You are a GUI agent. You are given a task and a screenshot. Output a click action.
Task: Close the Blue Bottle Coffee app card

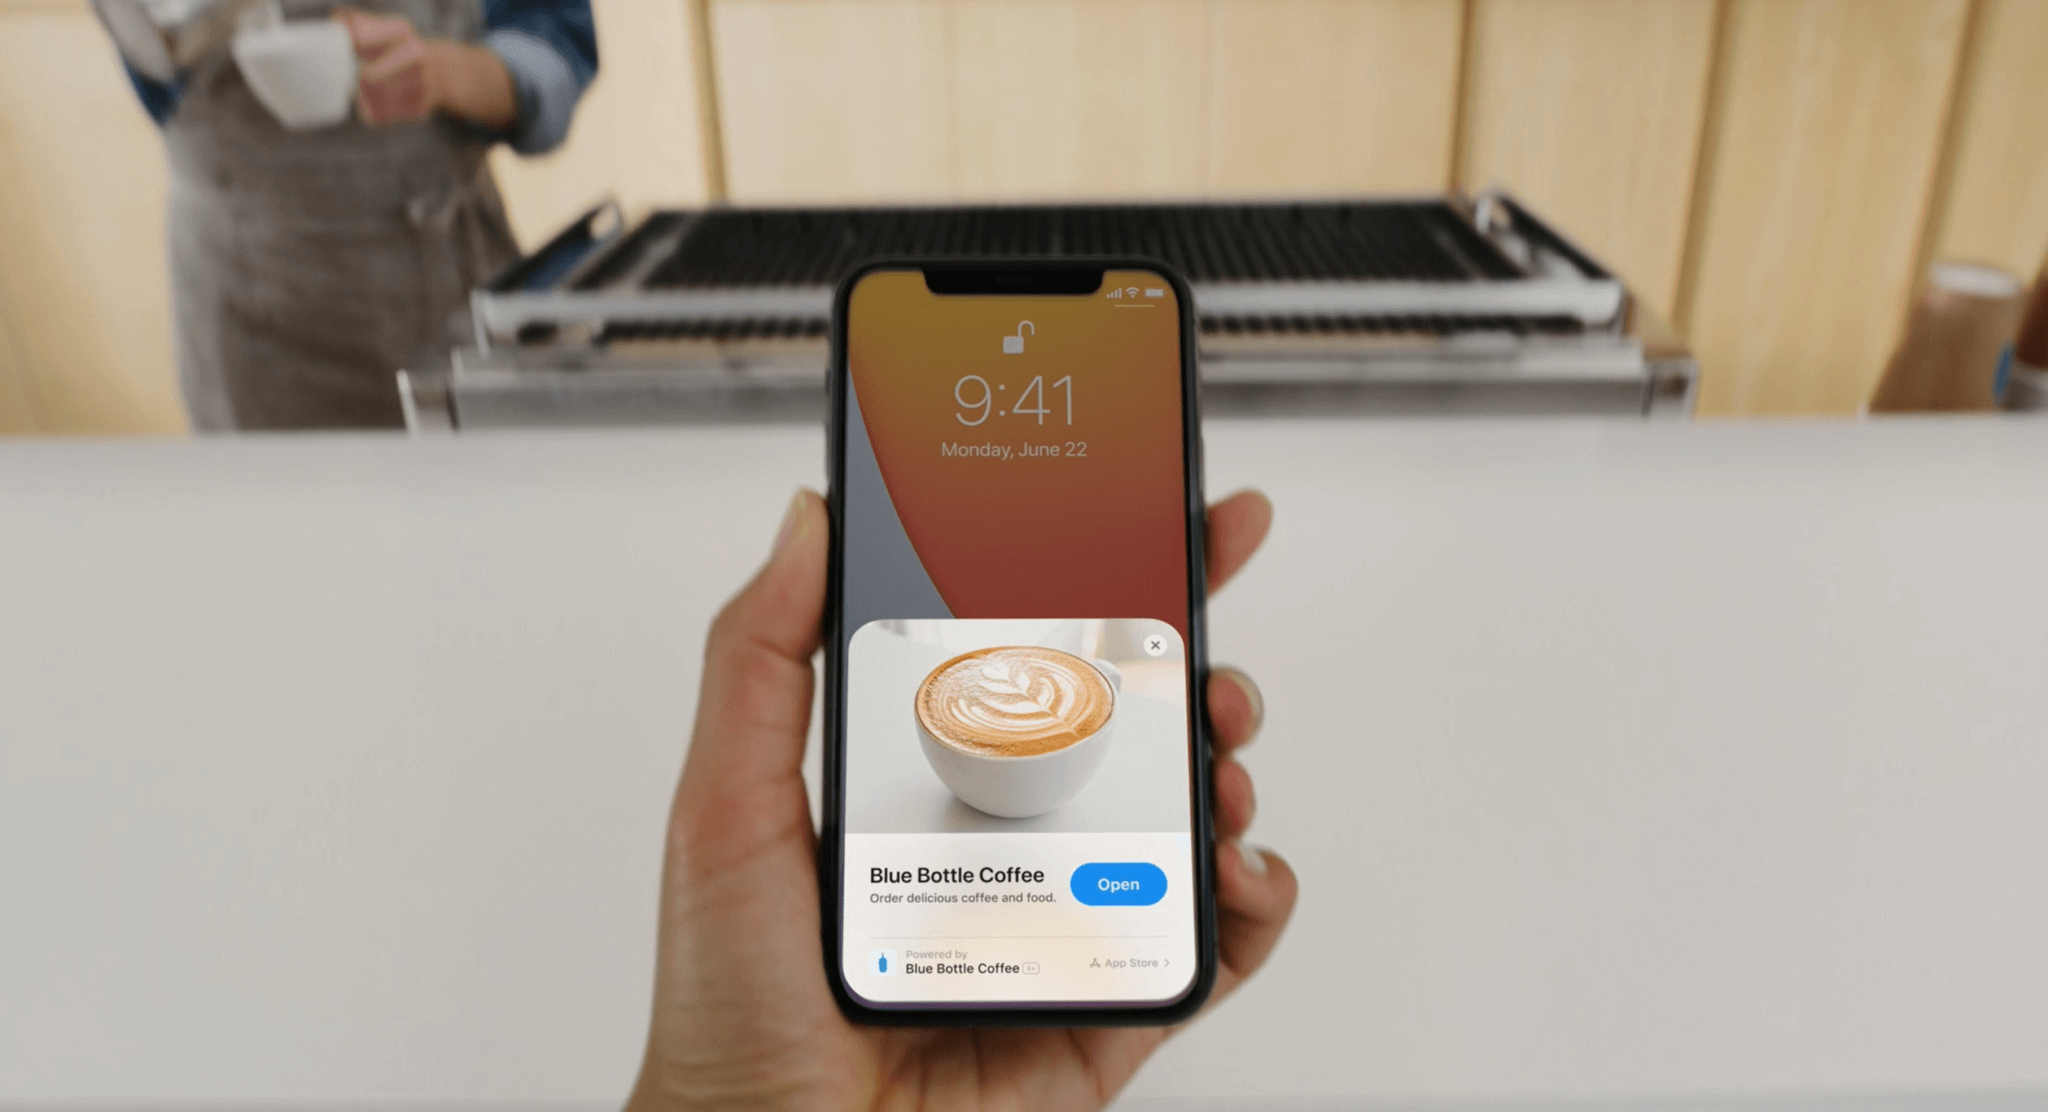[1154, 640]
